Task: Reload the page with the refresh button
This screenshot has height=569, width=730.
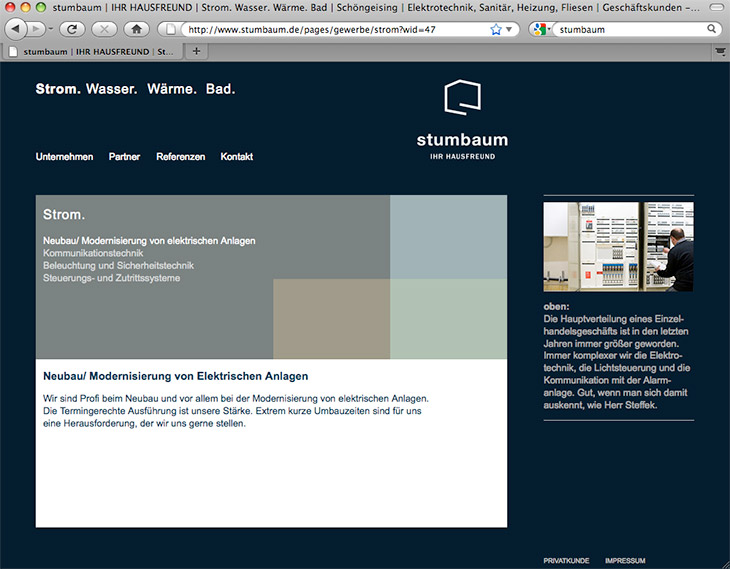Action: pos(72,29)
